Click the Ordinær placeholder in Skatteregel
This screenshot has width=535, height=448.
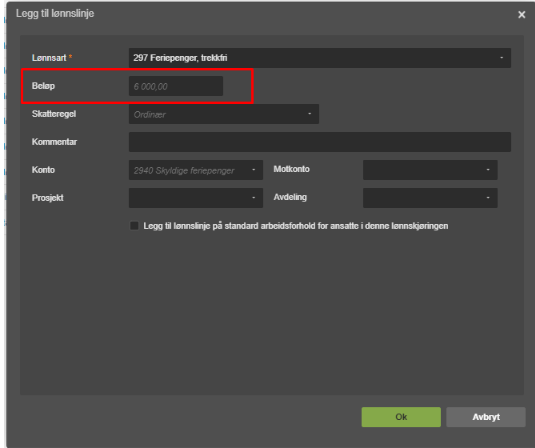pyautogui.click(x=149, y=115)
